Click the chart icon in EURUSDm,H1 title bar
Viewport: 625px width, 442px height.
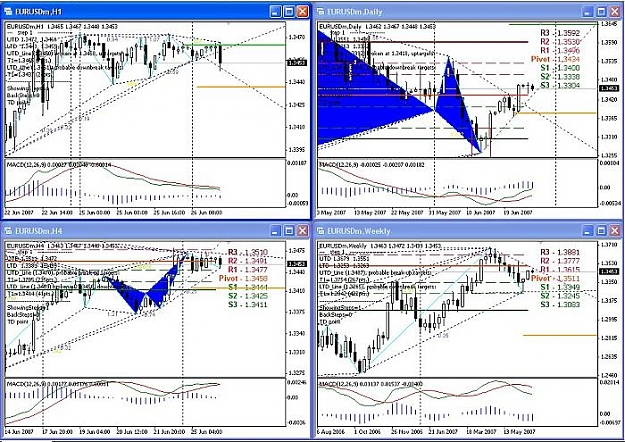coord(9,12)
